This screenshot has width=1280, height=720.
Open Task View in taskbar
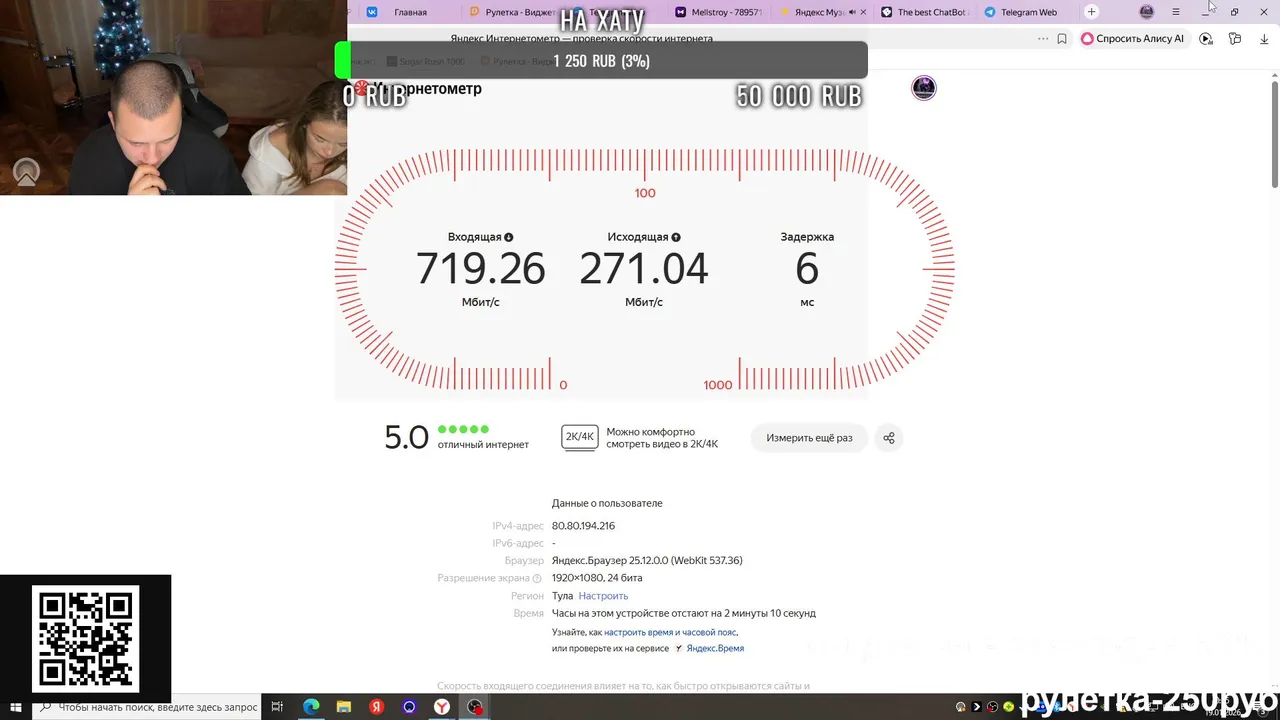coord(278,707)
